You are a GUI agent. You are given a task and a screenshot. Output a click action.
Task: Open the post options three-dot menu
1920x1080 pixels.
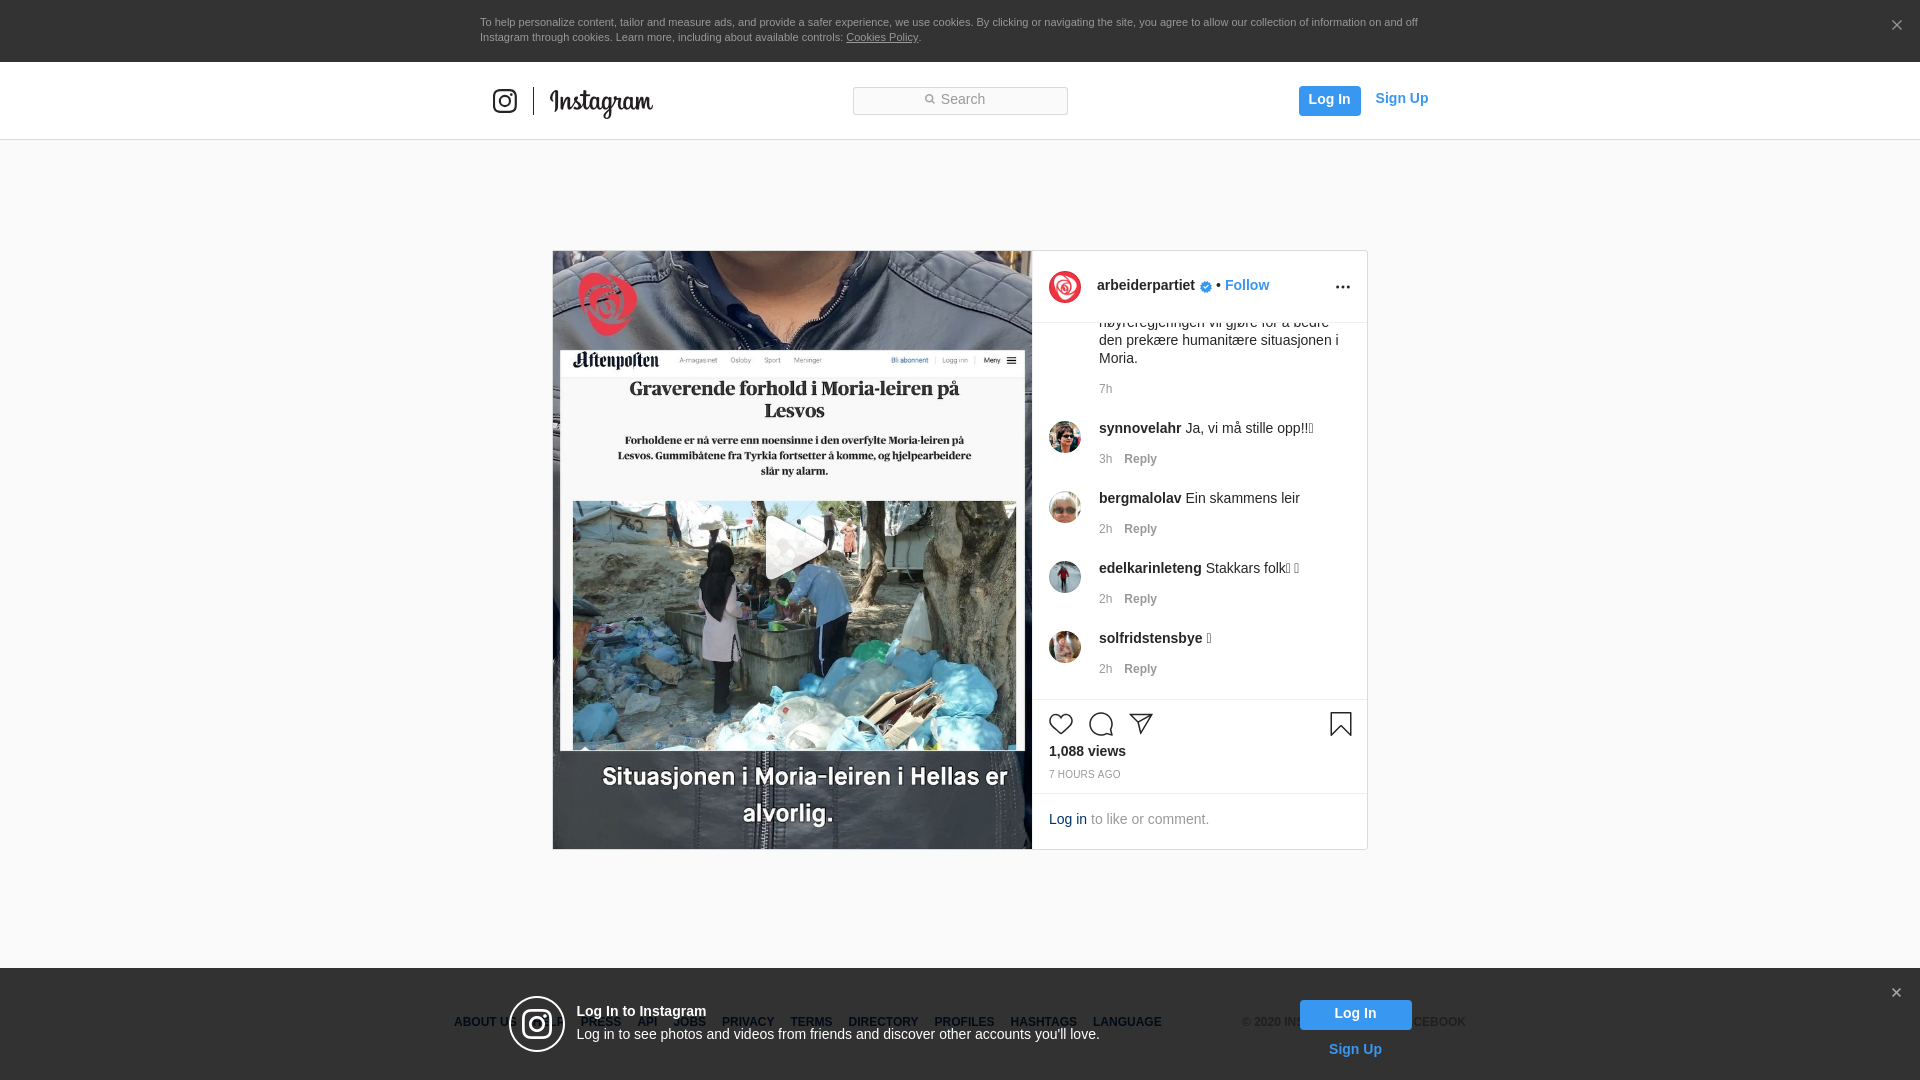click(x=1343, y=287)
